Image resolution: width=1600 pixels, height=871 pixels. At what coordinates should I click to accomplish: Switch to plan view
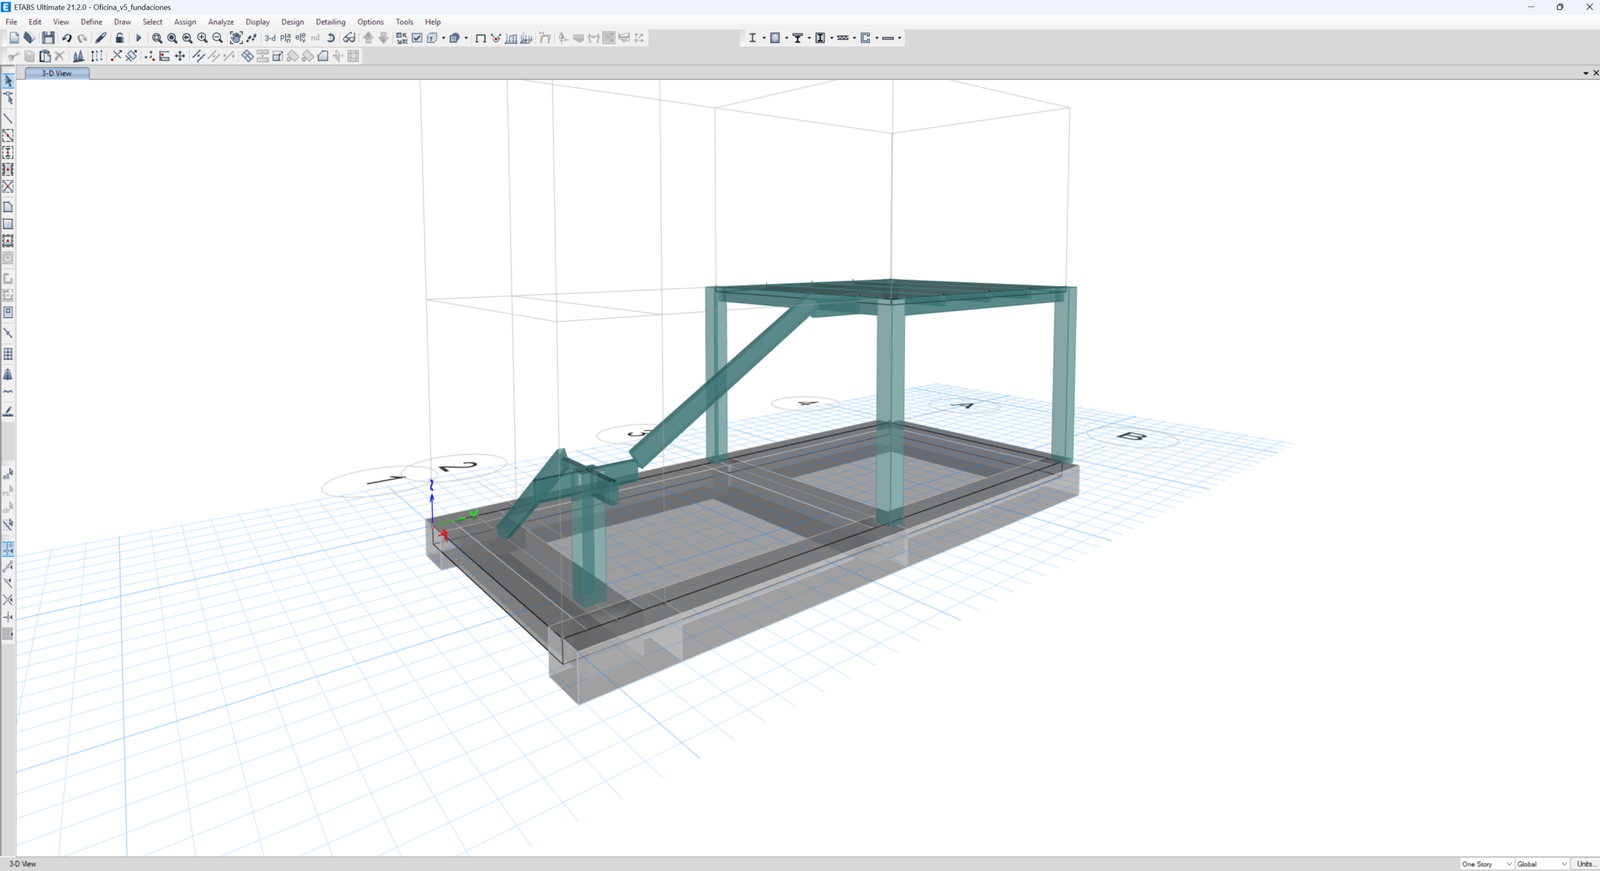pos(285,38)
